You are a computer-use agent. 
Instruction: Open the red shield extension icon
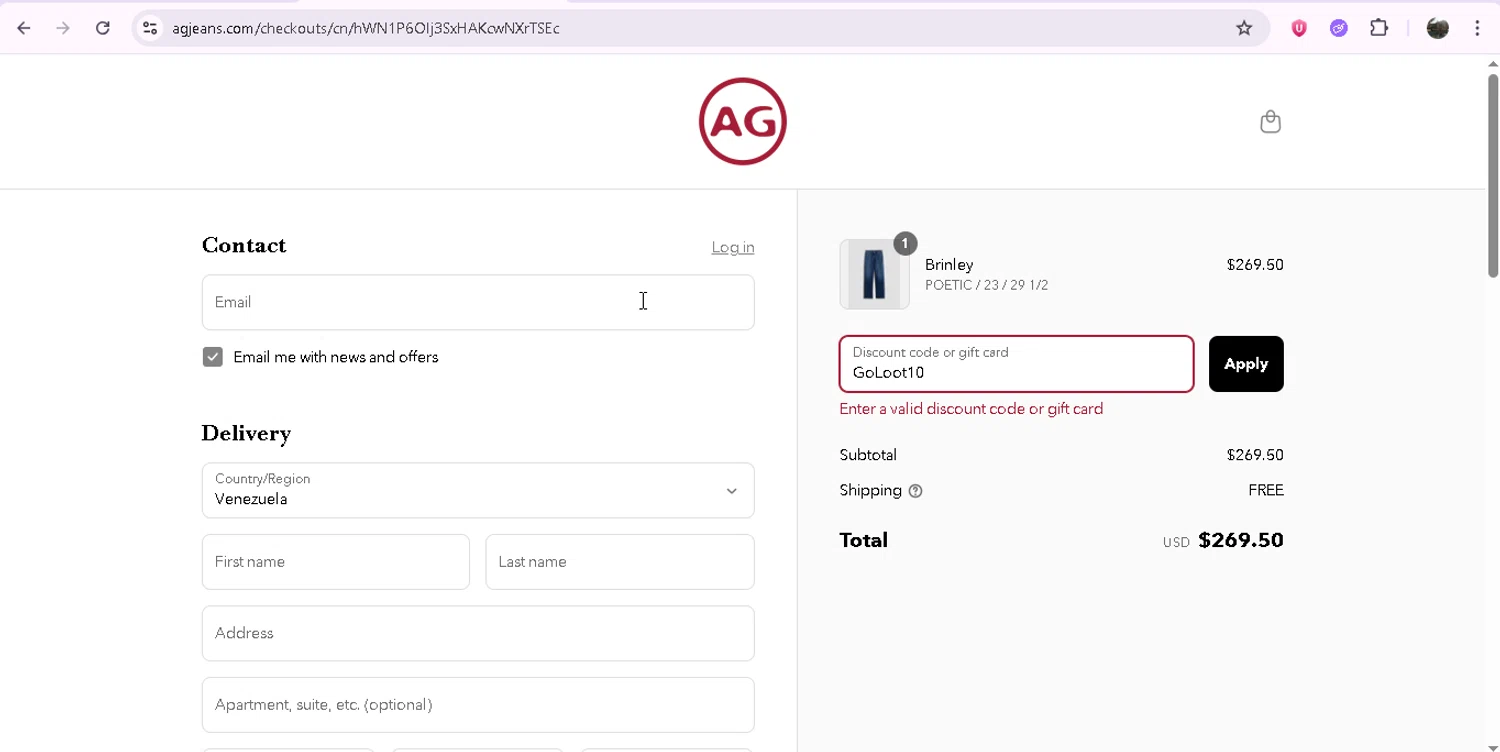pos(1299,28)
